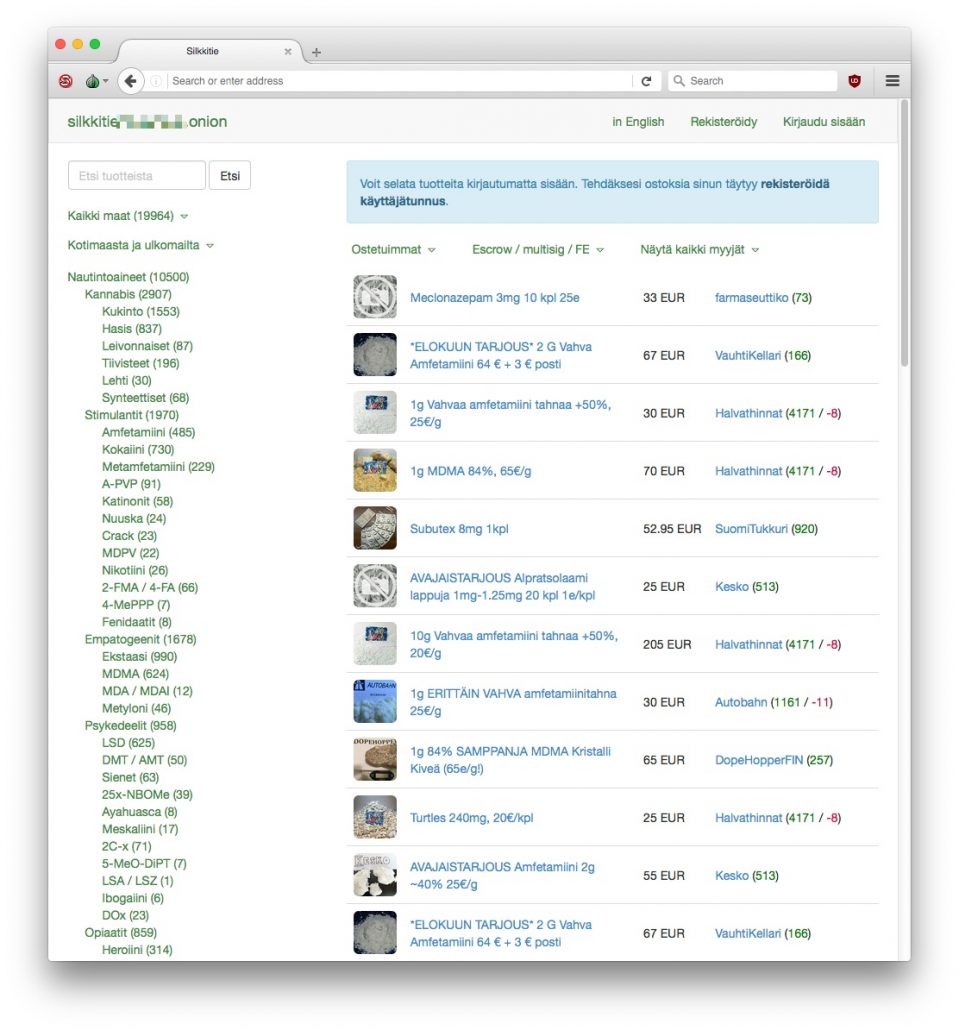Open the 1g 84% SAMPPANJA MDMA thumbnail
959x1030 pixels.
[375, 759]
